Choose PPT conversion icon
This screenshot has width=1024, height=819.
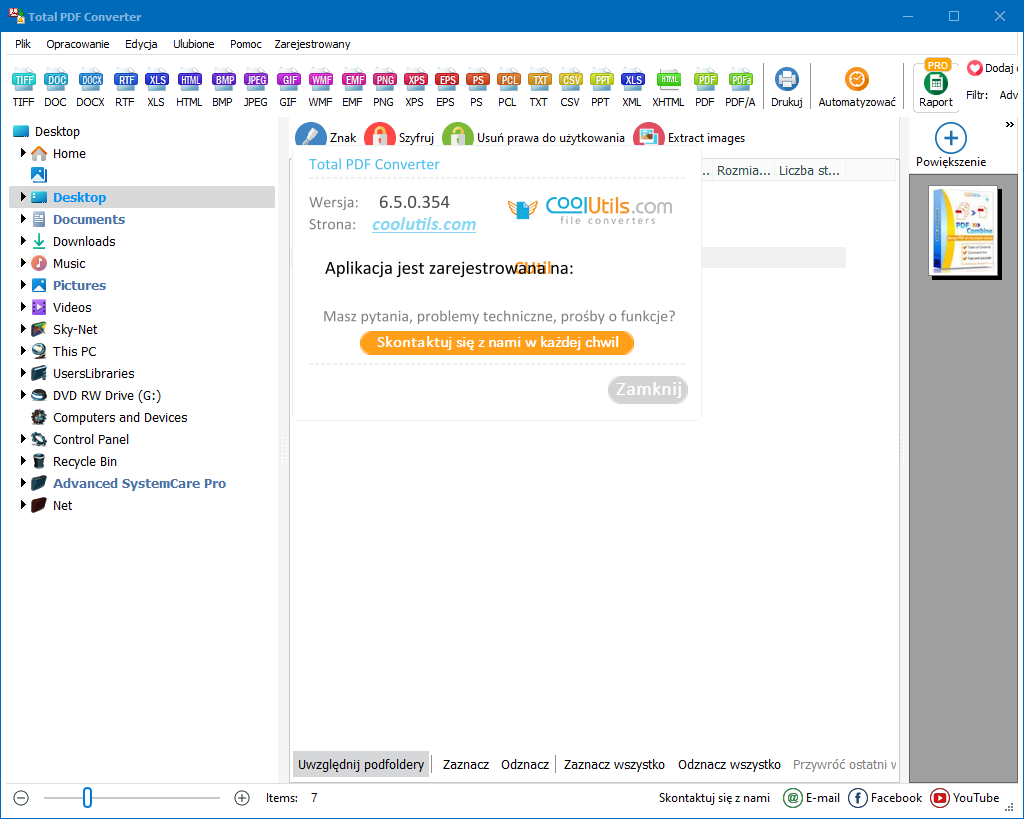pyautogui.click(x=601, y=88)
